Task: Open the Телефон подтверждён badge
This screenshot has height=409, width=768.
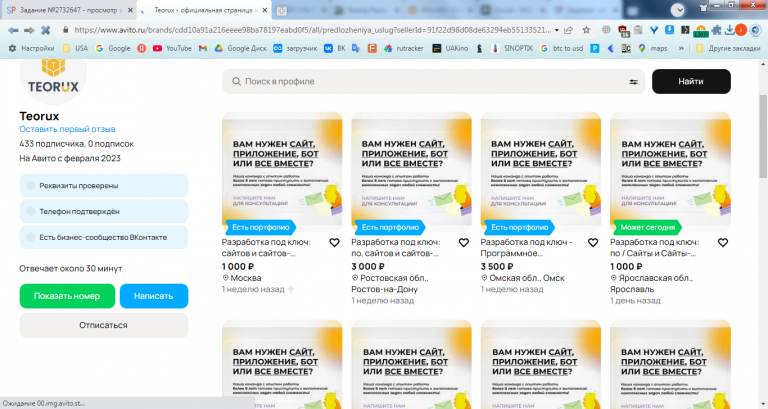Action: [x=104, y=212]
